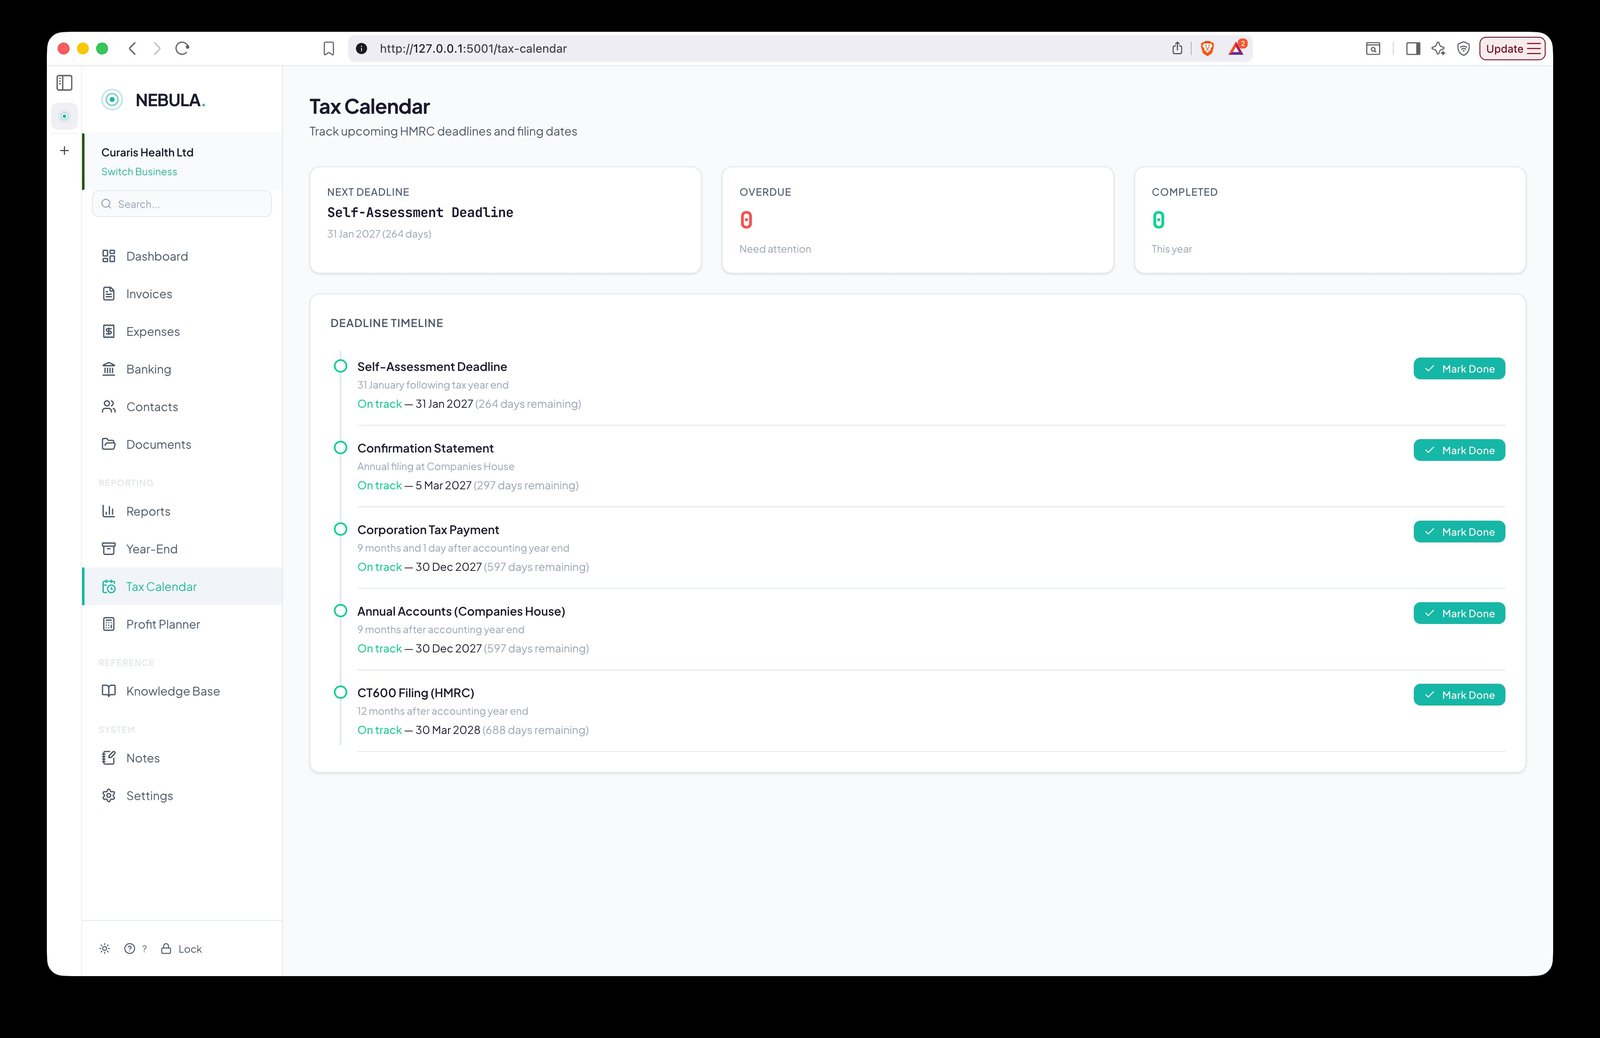
Task: Lock the application
Action: pyautogui.click(x=182, y=949)
